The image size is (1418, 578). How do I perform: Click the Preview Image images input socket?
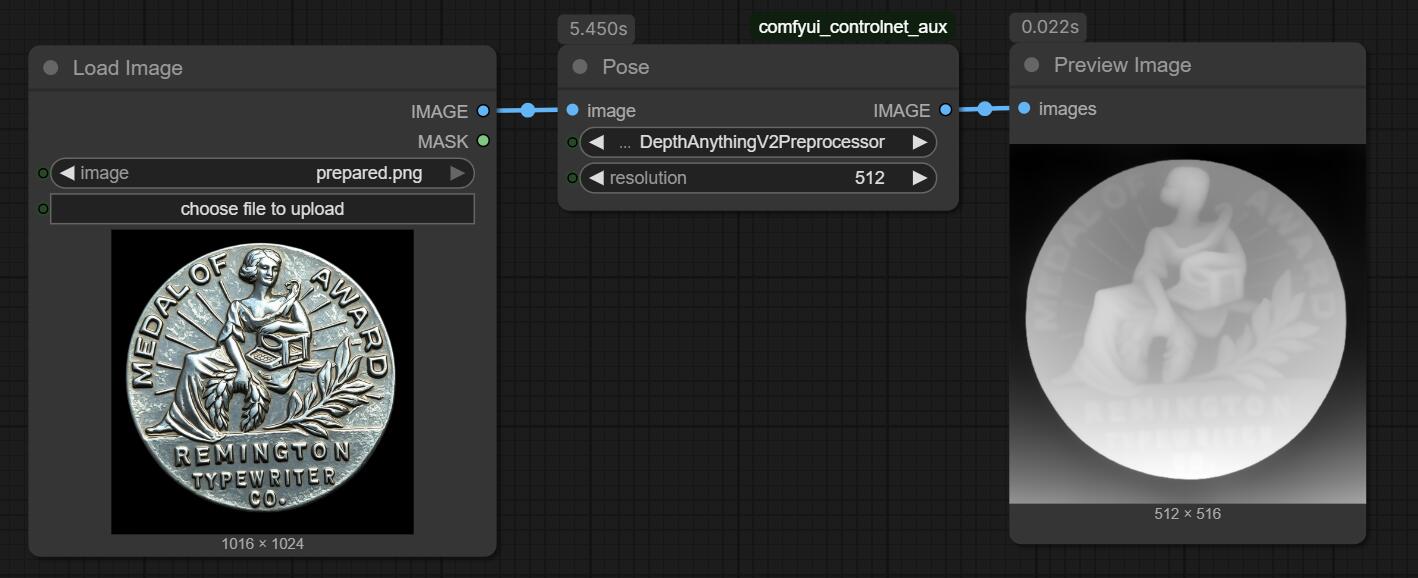pos(1024,108)
